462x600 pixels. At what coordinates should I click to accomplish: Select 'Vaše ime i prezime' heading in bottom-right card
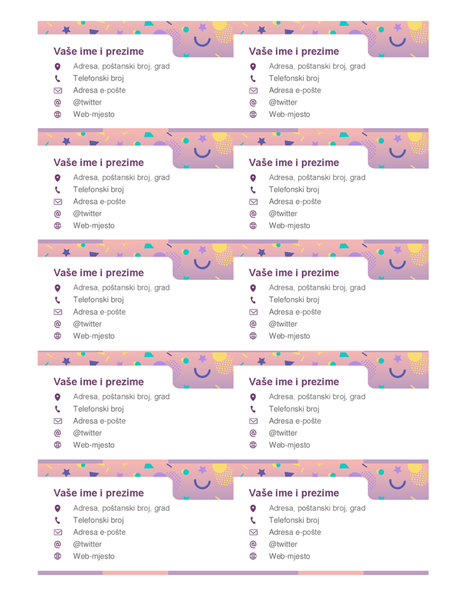[x=294, y=493]
